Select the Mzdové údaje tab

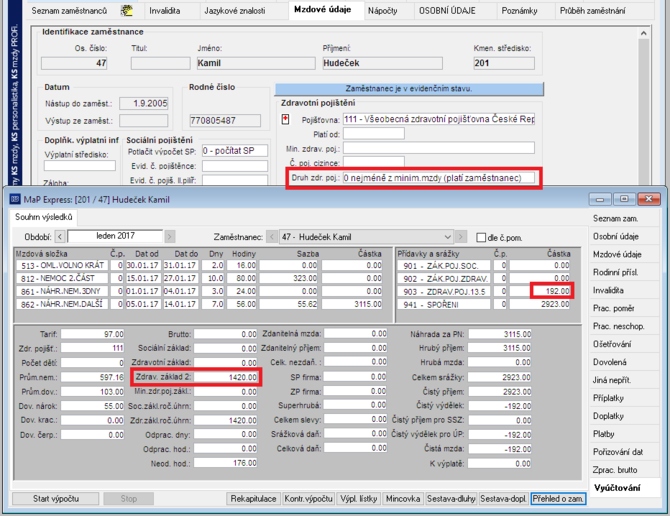(x=323, y=9)
